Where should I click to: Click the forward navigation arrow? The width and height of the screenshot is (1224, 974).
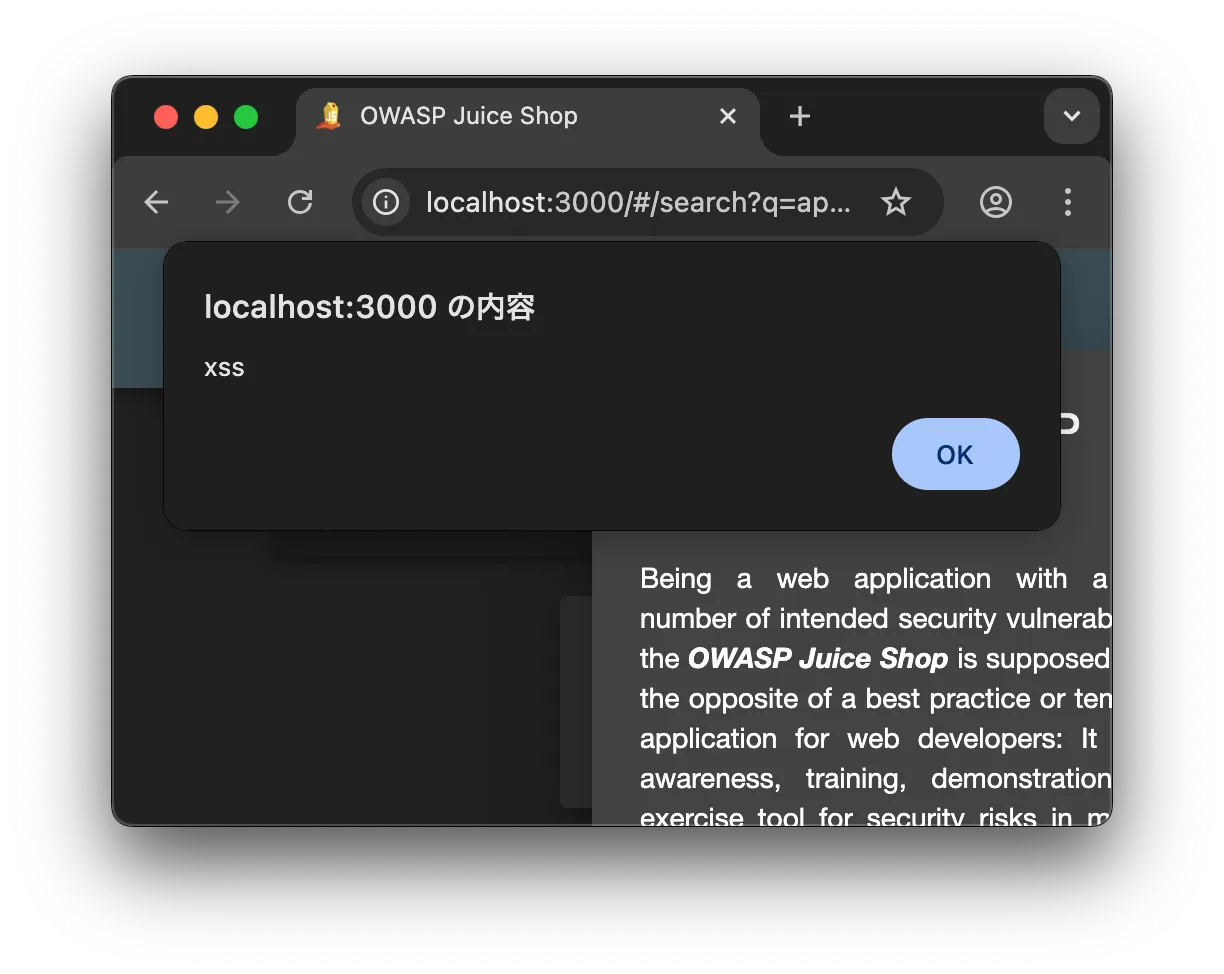click(228, 203)
